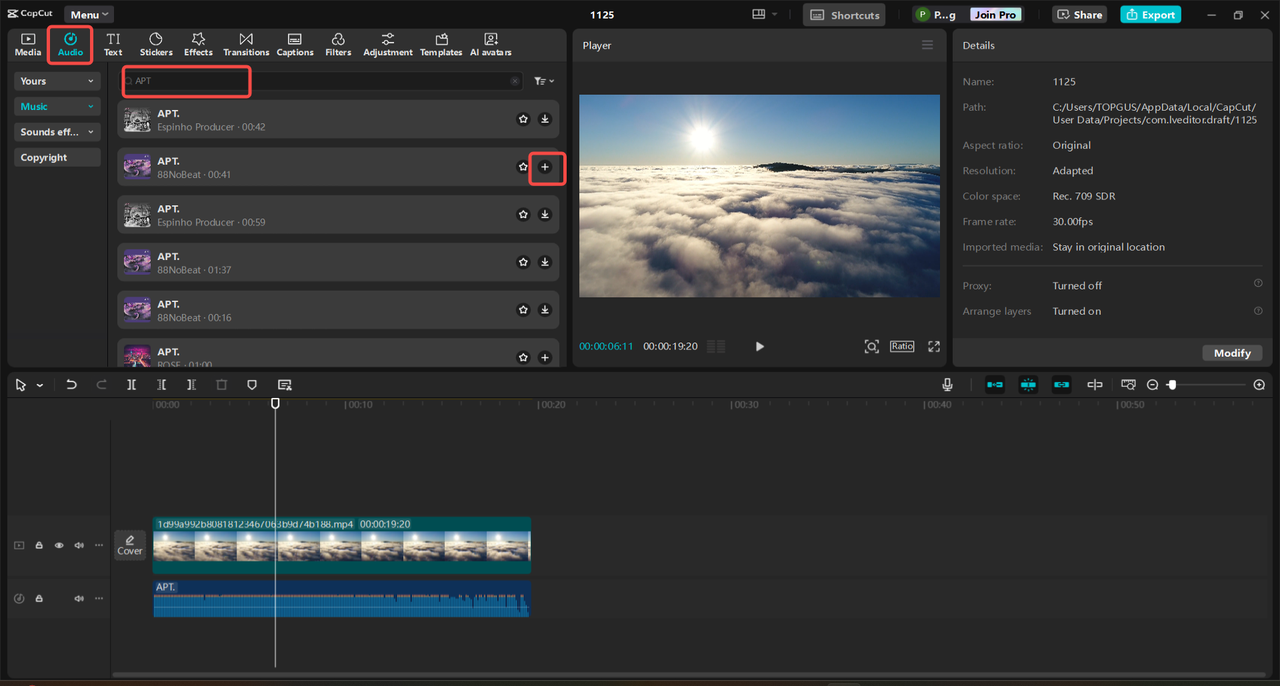Click the microphone record voiceover icon
Screen dimensions: 1280x686
click(947, 385)
